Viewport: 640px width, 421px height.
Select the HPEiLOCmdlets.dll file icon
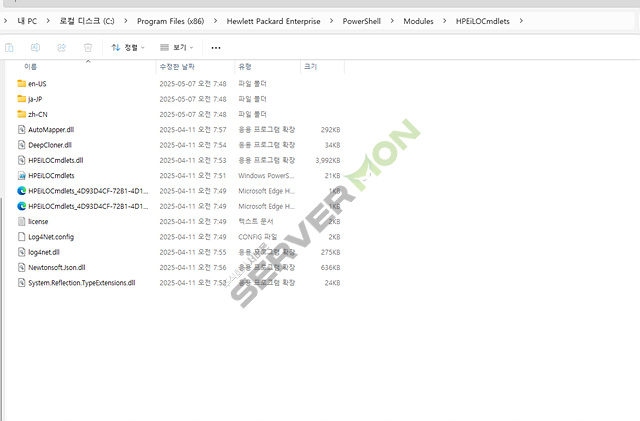tap(22, 160)
